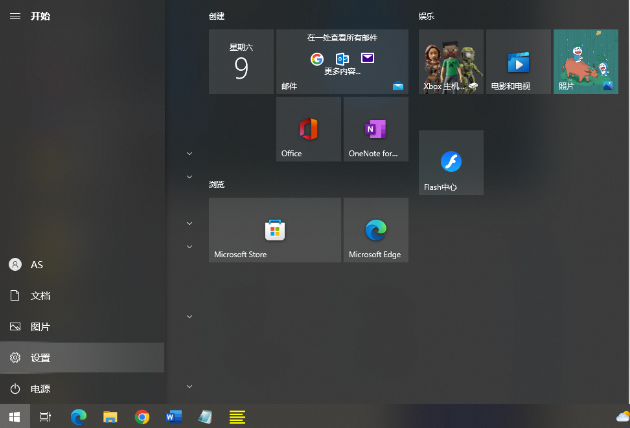Select 设置 in the Start sidebar
630x428 pixels.
pos(40,358)
